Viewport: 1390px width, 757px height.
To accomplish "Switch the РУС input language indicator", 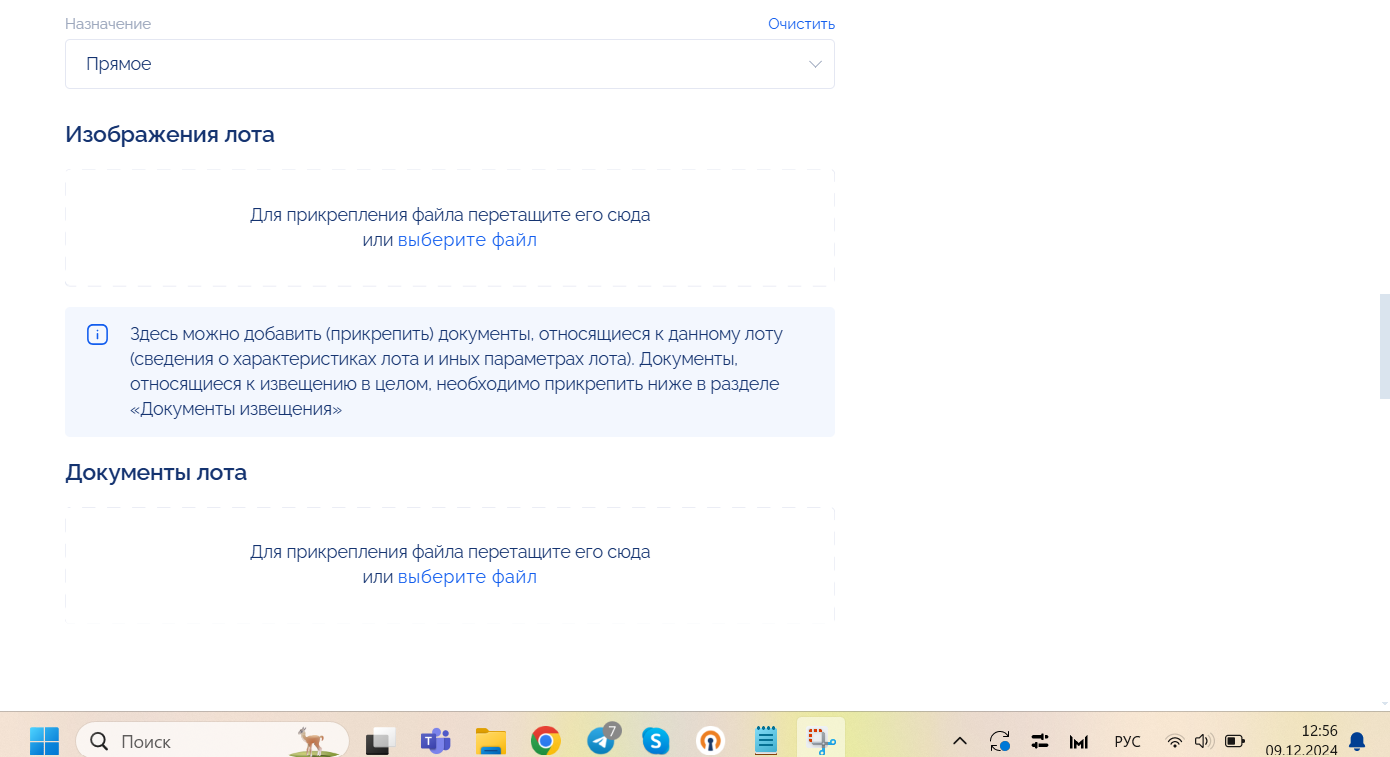I will [x=1127, y=741].
